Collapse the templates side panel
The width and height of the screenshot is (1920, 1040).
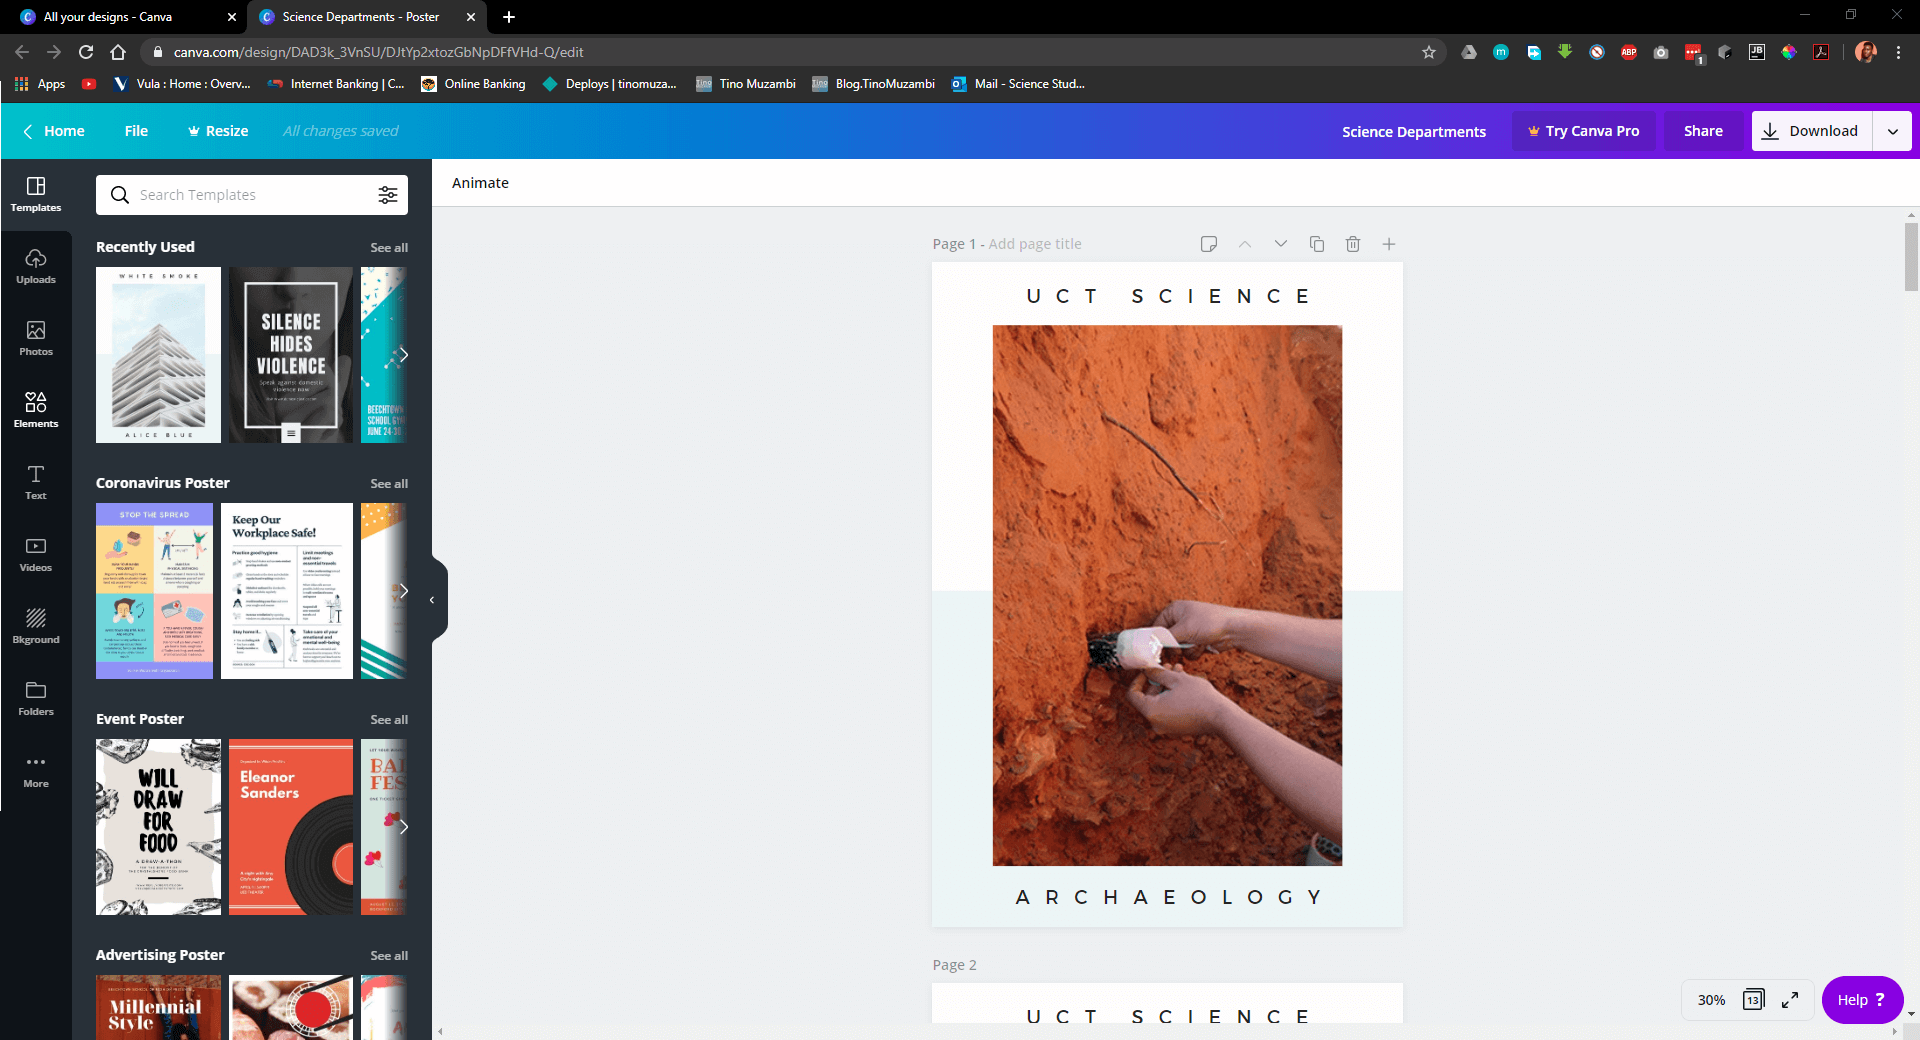[x=433, y=600]
